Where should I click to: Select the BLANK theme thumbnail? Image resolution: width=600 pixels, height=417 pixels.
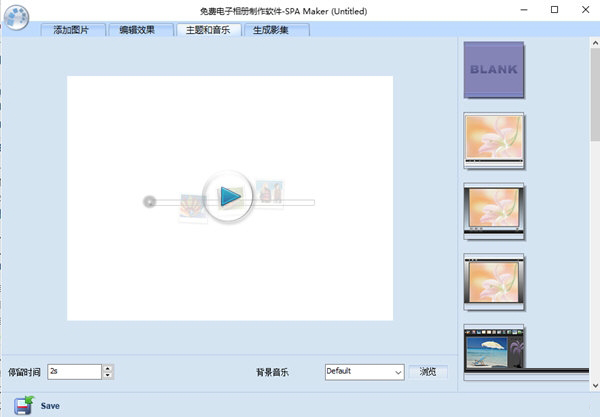[x=494, y=70]
